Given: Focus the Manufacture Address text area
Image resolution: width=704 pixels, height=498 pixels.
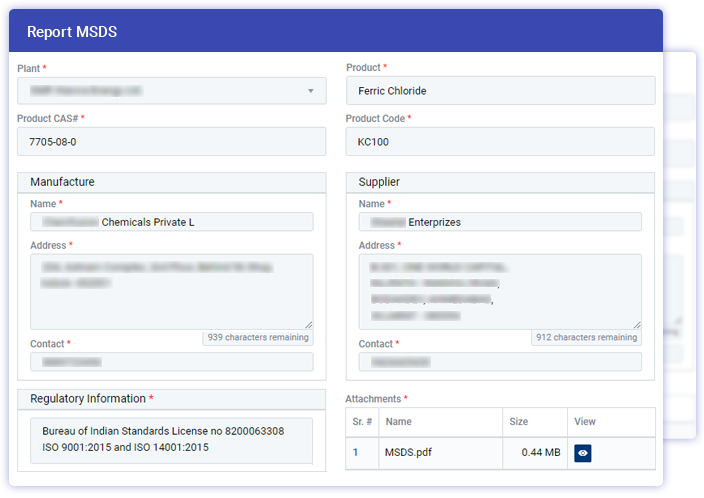Looking at the screenshot, I should [x=171, y=290].
